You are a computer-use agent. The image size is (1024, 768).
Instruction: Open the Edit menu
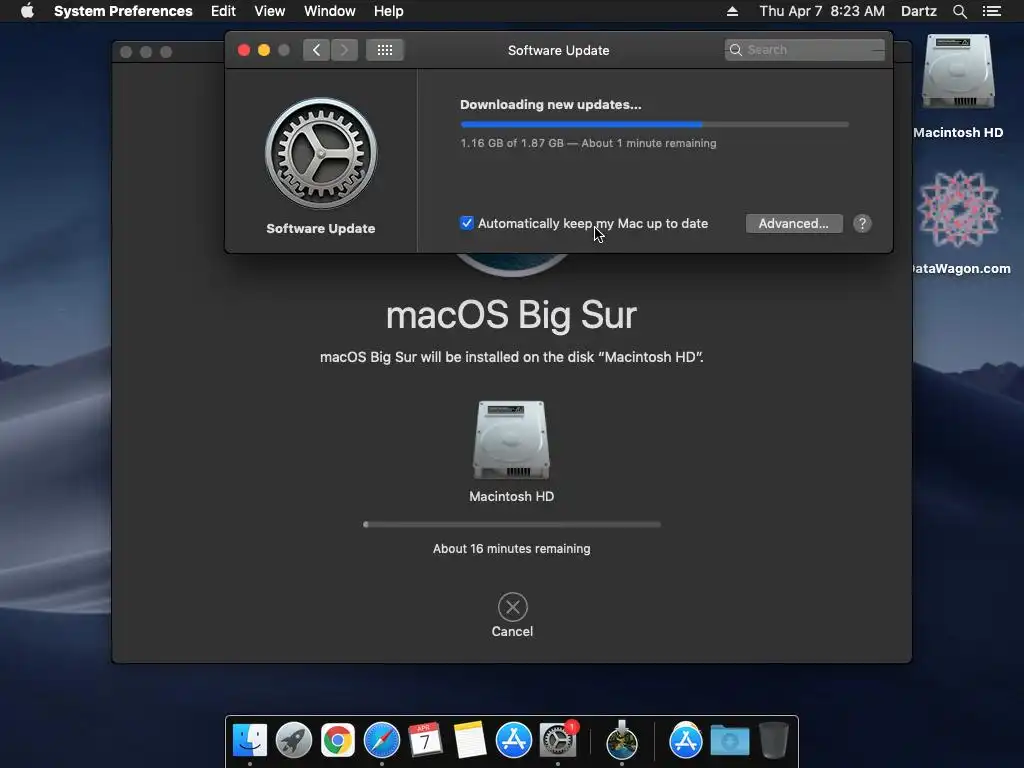223,11
